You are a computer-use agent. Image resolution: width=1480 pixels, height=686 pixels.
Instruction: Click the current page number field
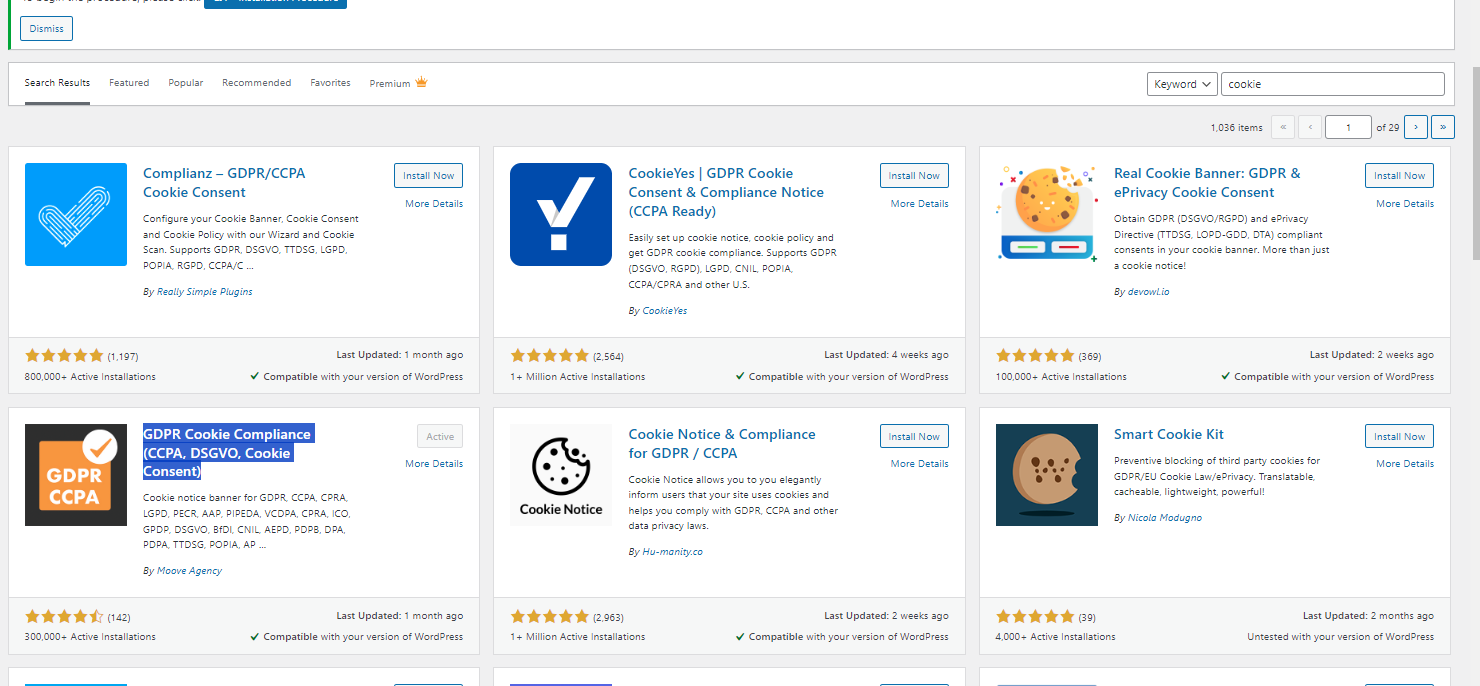pos(1348,127)
